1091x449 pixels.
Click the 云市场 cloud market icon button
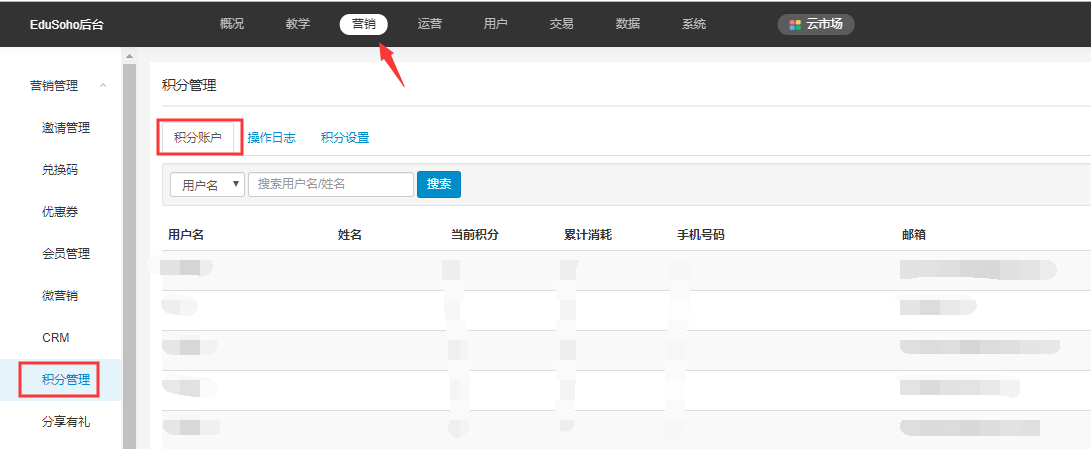click(x=815, y=24)
